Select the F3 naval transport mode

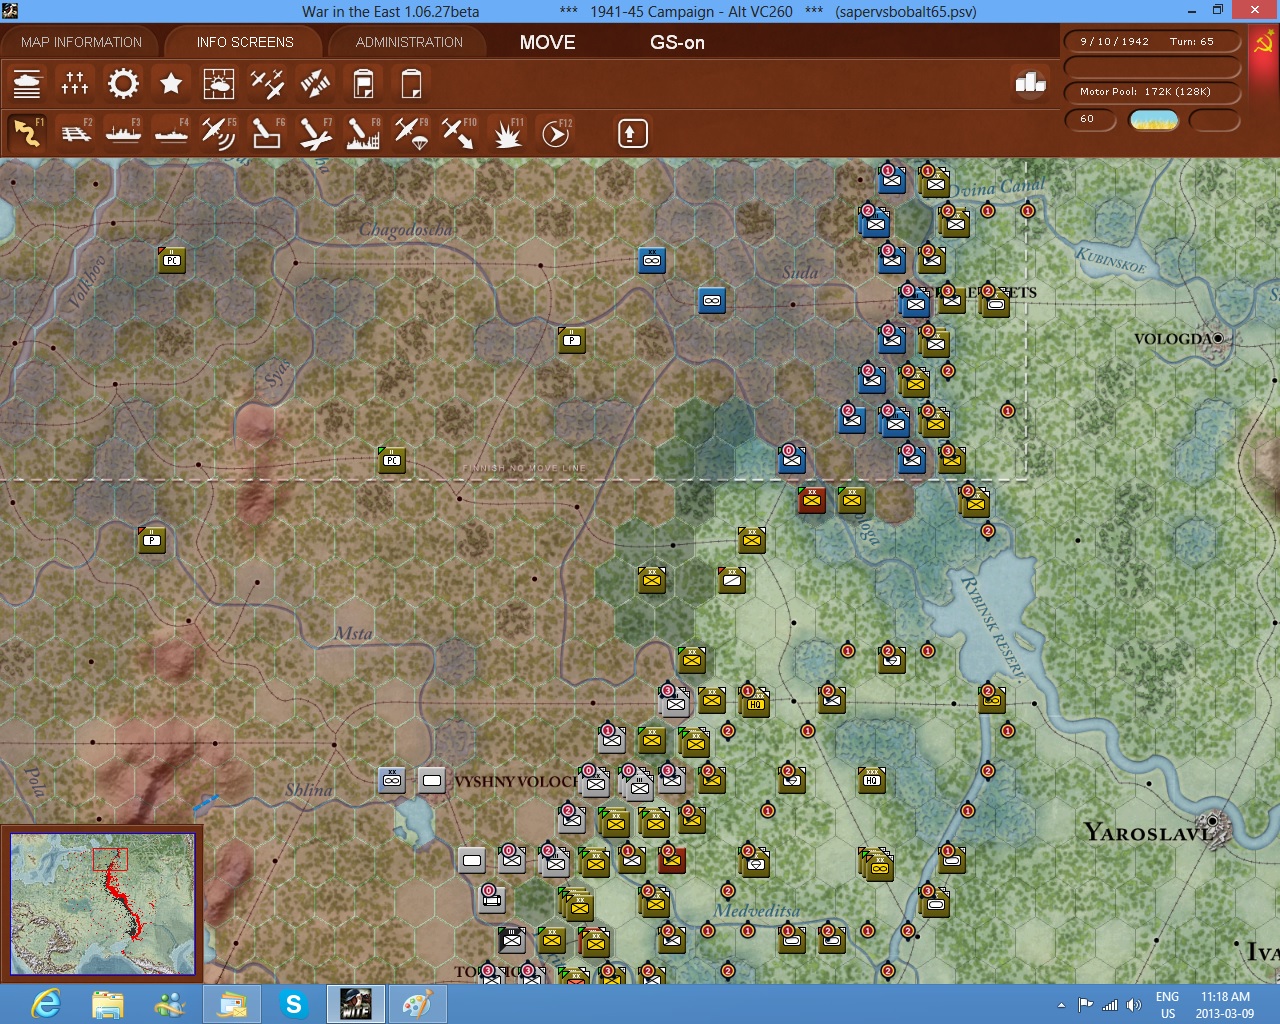[x=123, y=132]
